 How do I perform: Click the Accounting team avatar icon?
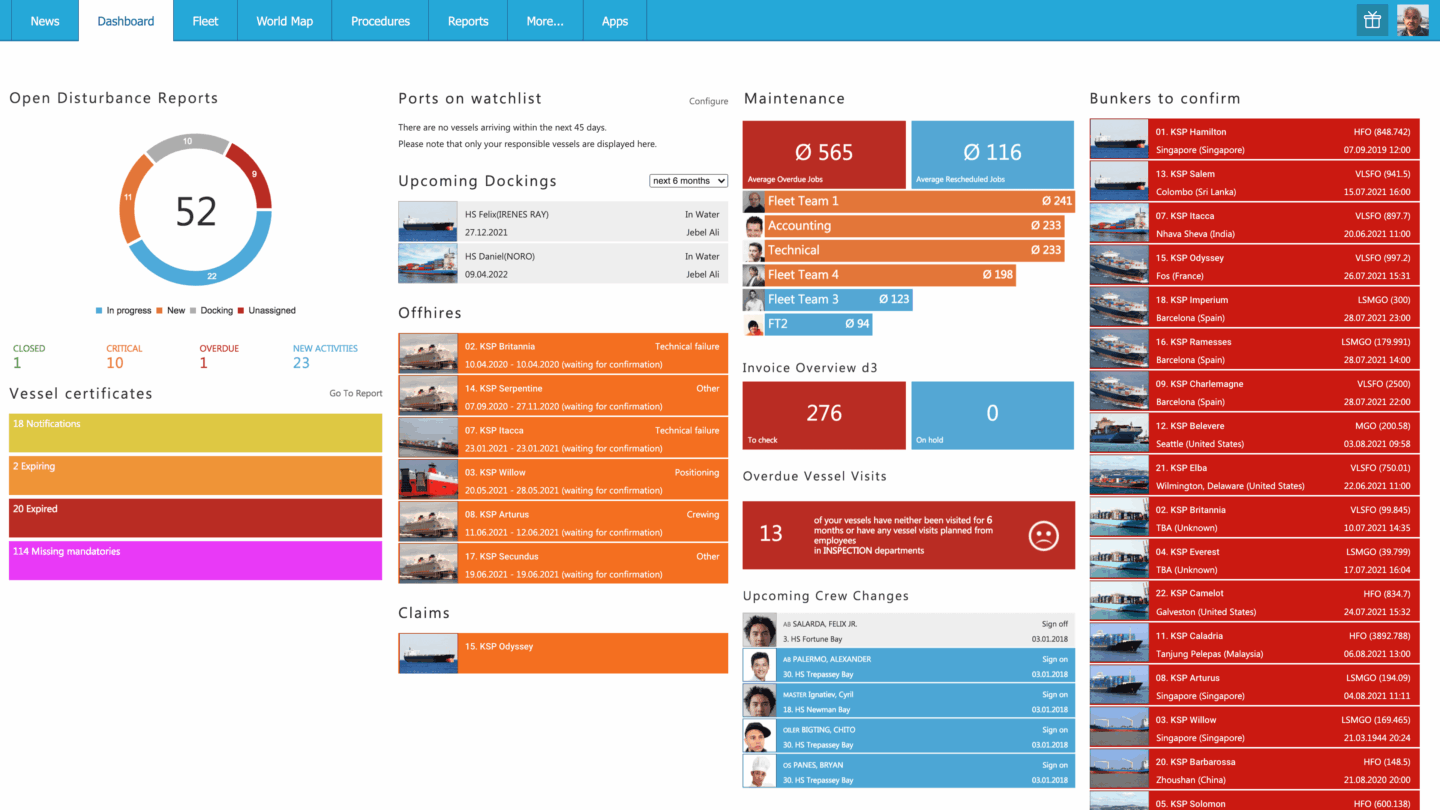[754, 226]
